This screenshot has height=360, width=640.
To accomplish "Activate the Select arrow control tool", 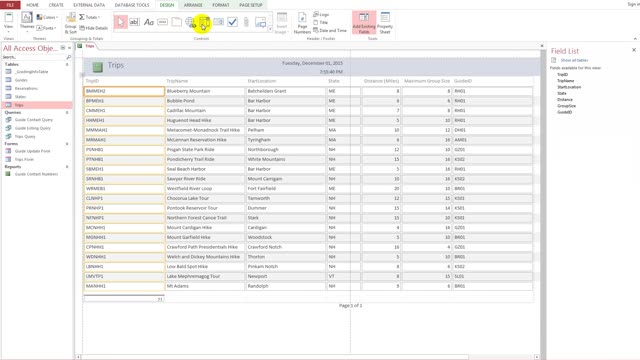I will (120, 22).
